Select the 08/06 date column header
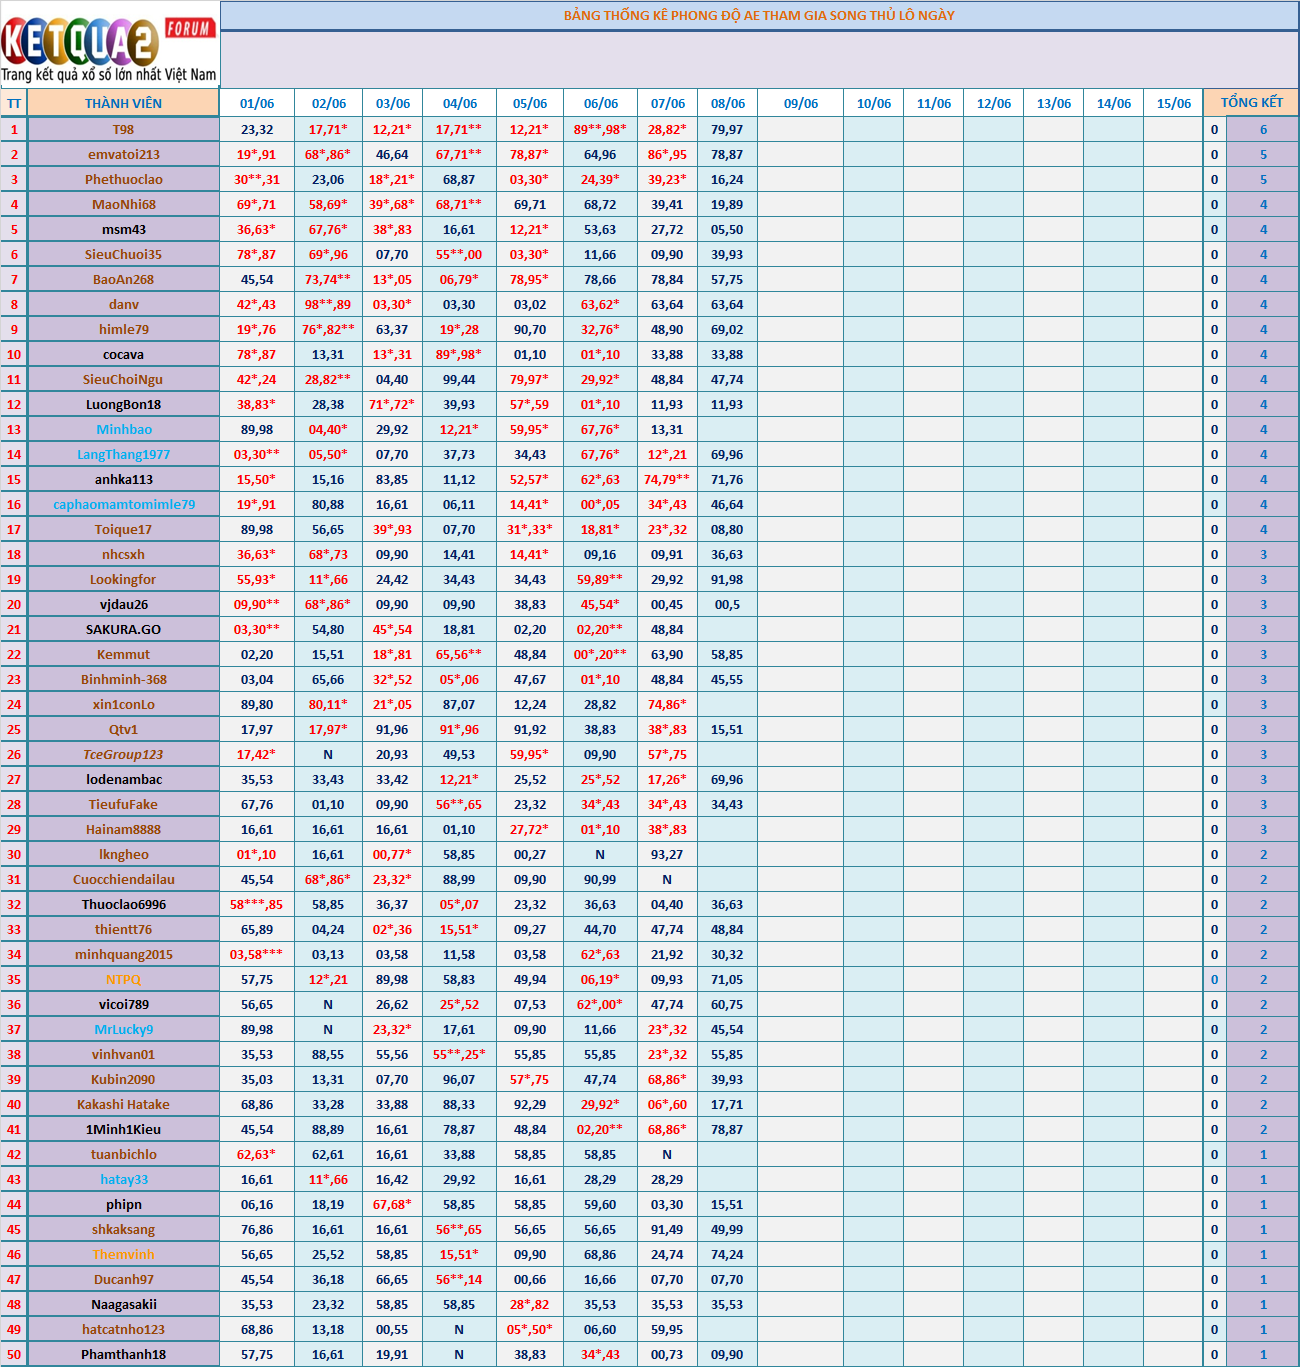Viewport: 1300px width, 1367px height. (727, 103)
